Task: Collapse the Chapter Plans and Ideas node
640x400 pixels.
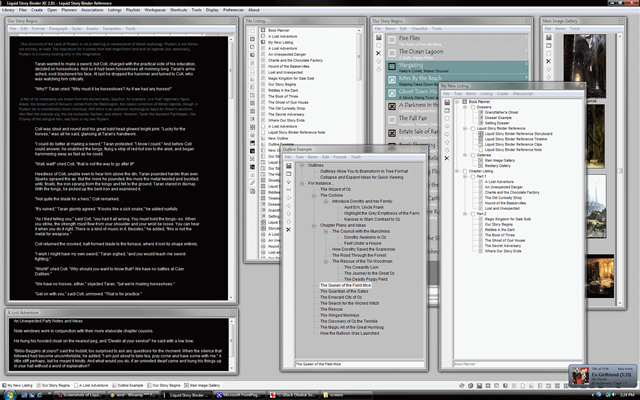Action: click(x=313, y=225)
